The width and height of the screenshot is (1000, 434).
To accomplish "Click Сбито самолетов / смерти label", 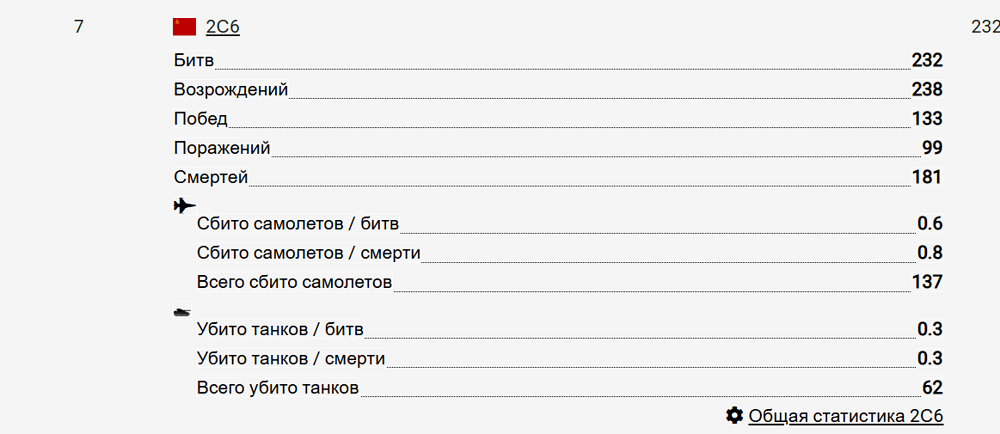I will [x=309, y=253].
